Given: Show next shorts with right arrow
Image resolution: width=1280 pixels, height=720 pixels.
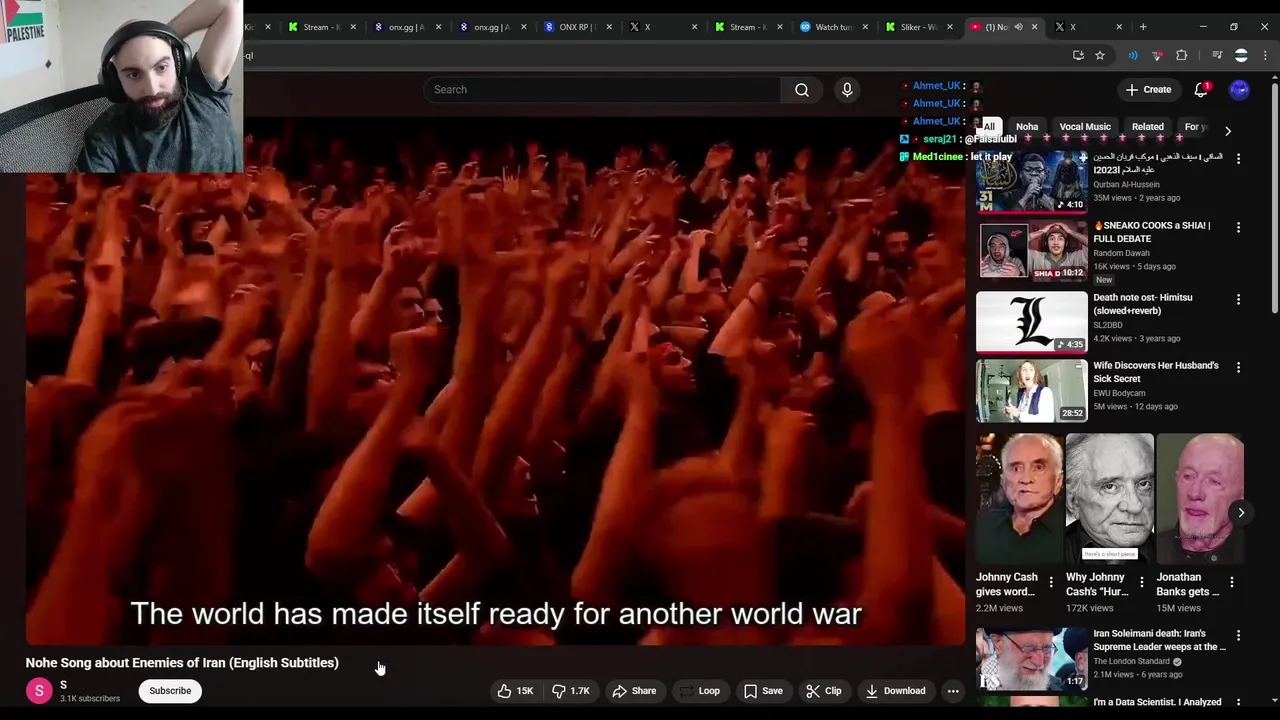Looking at the screenshot, I should coord(1241,513).
